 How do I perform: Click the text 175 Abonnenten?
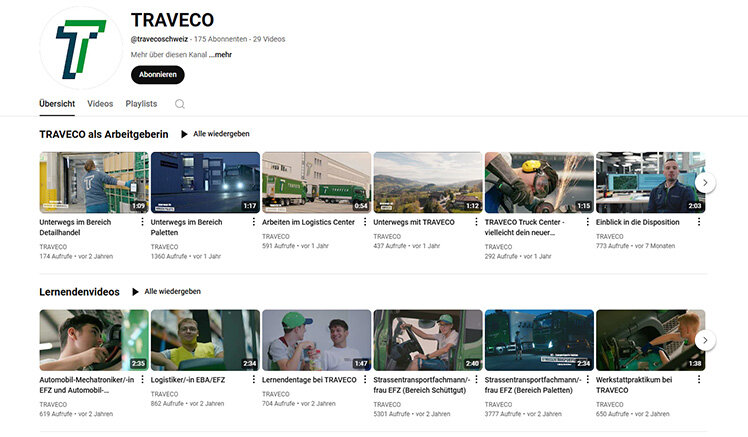[220, 39]
